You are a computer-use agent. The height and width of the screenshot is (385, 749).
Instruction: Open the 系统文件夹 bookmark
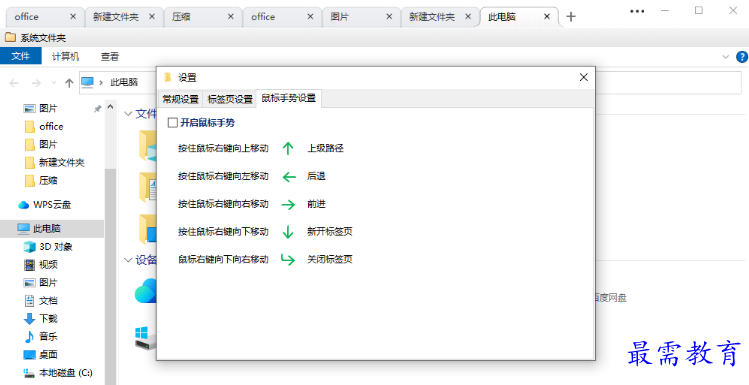pos(35,38)
